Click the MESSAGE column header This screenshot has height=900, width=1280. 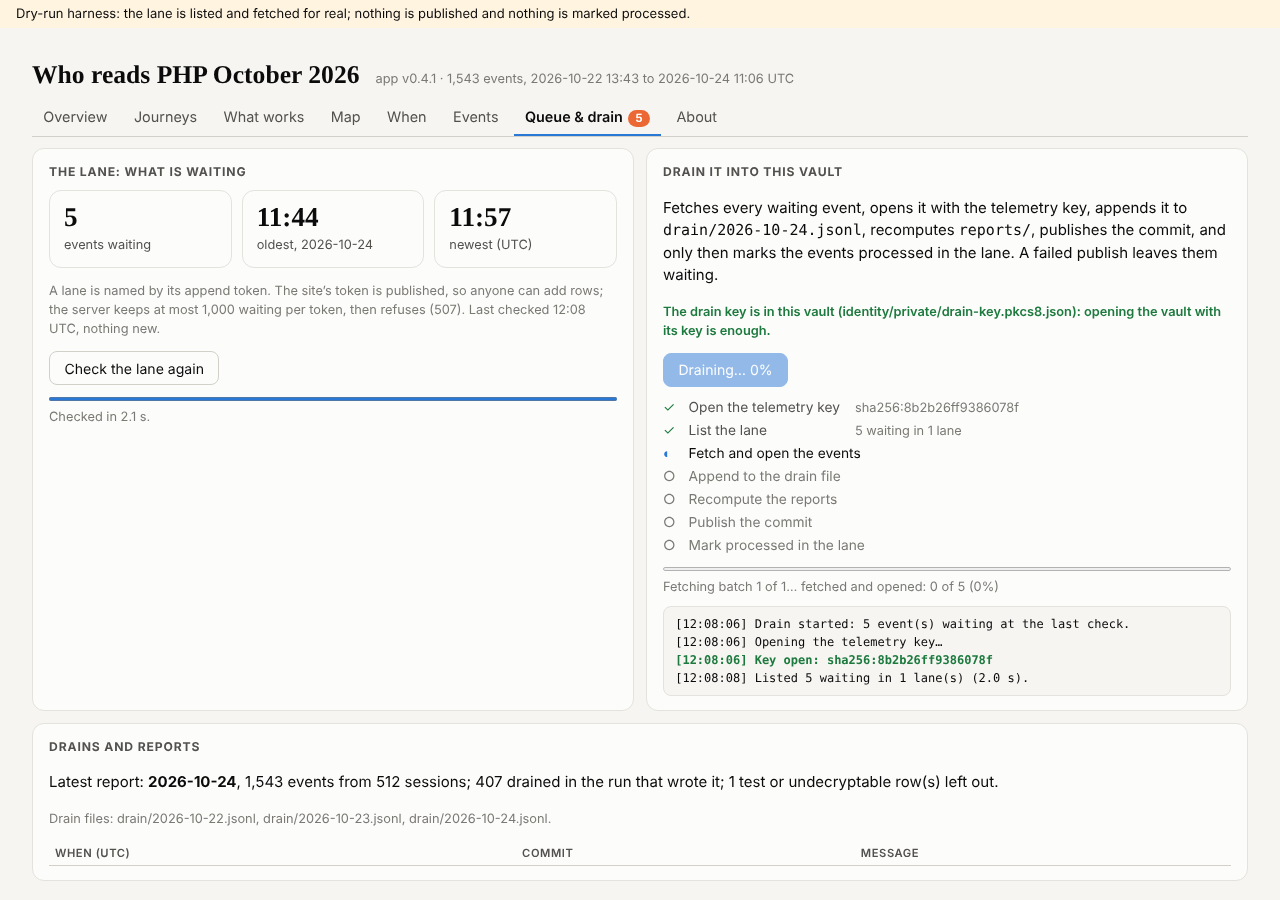click(x=890, y=853)
